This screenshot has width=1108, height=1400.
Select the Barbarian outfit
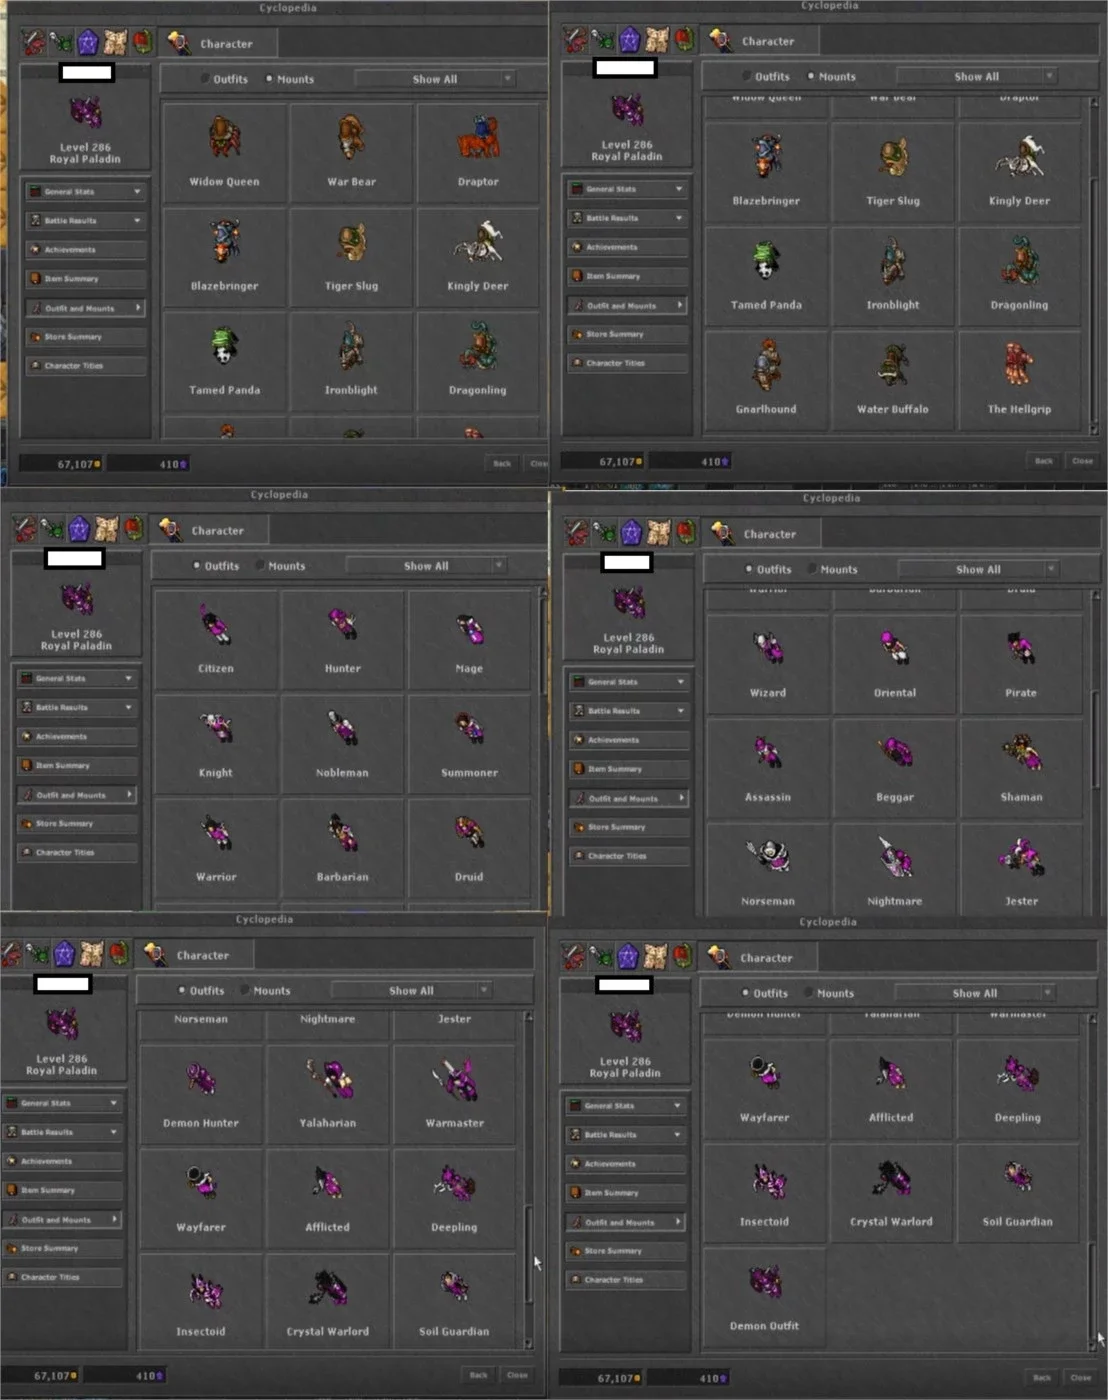point(342,848)
